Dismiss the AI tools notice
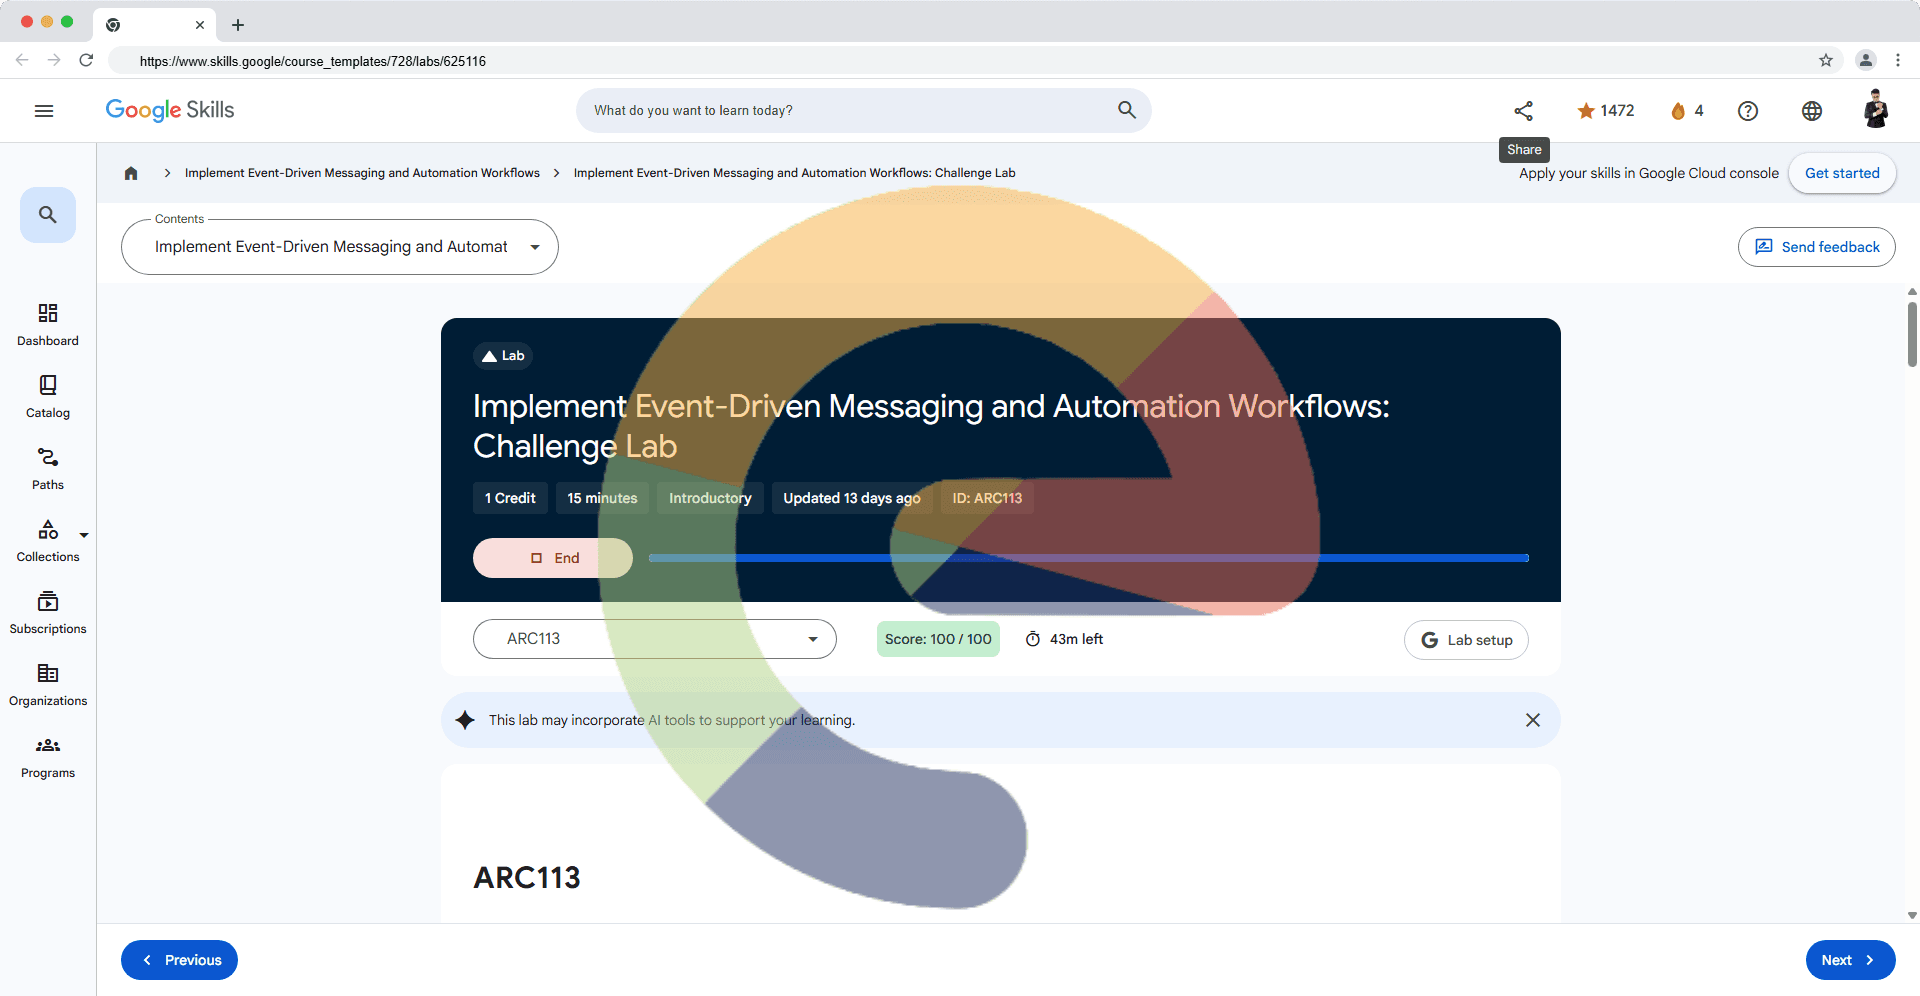This screenshot has width=1920, height=996. [x=1533, y=720]
